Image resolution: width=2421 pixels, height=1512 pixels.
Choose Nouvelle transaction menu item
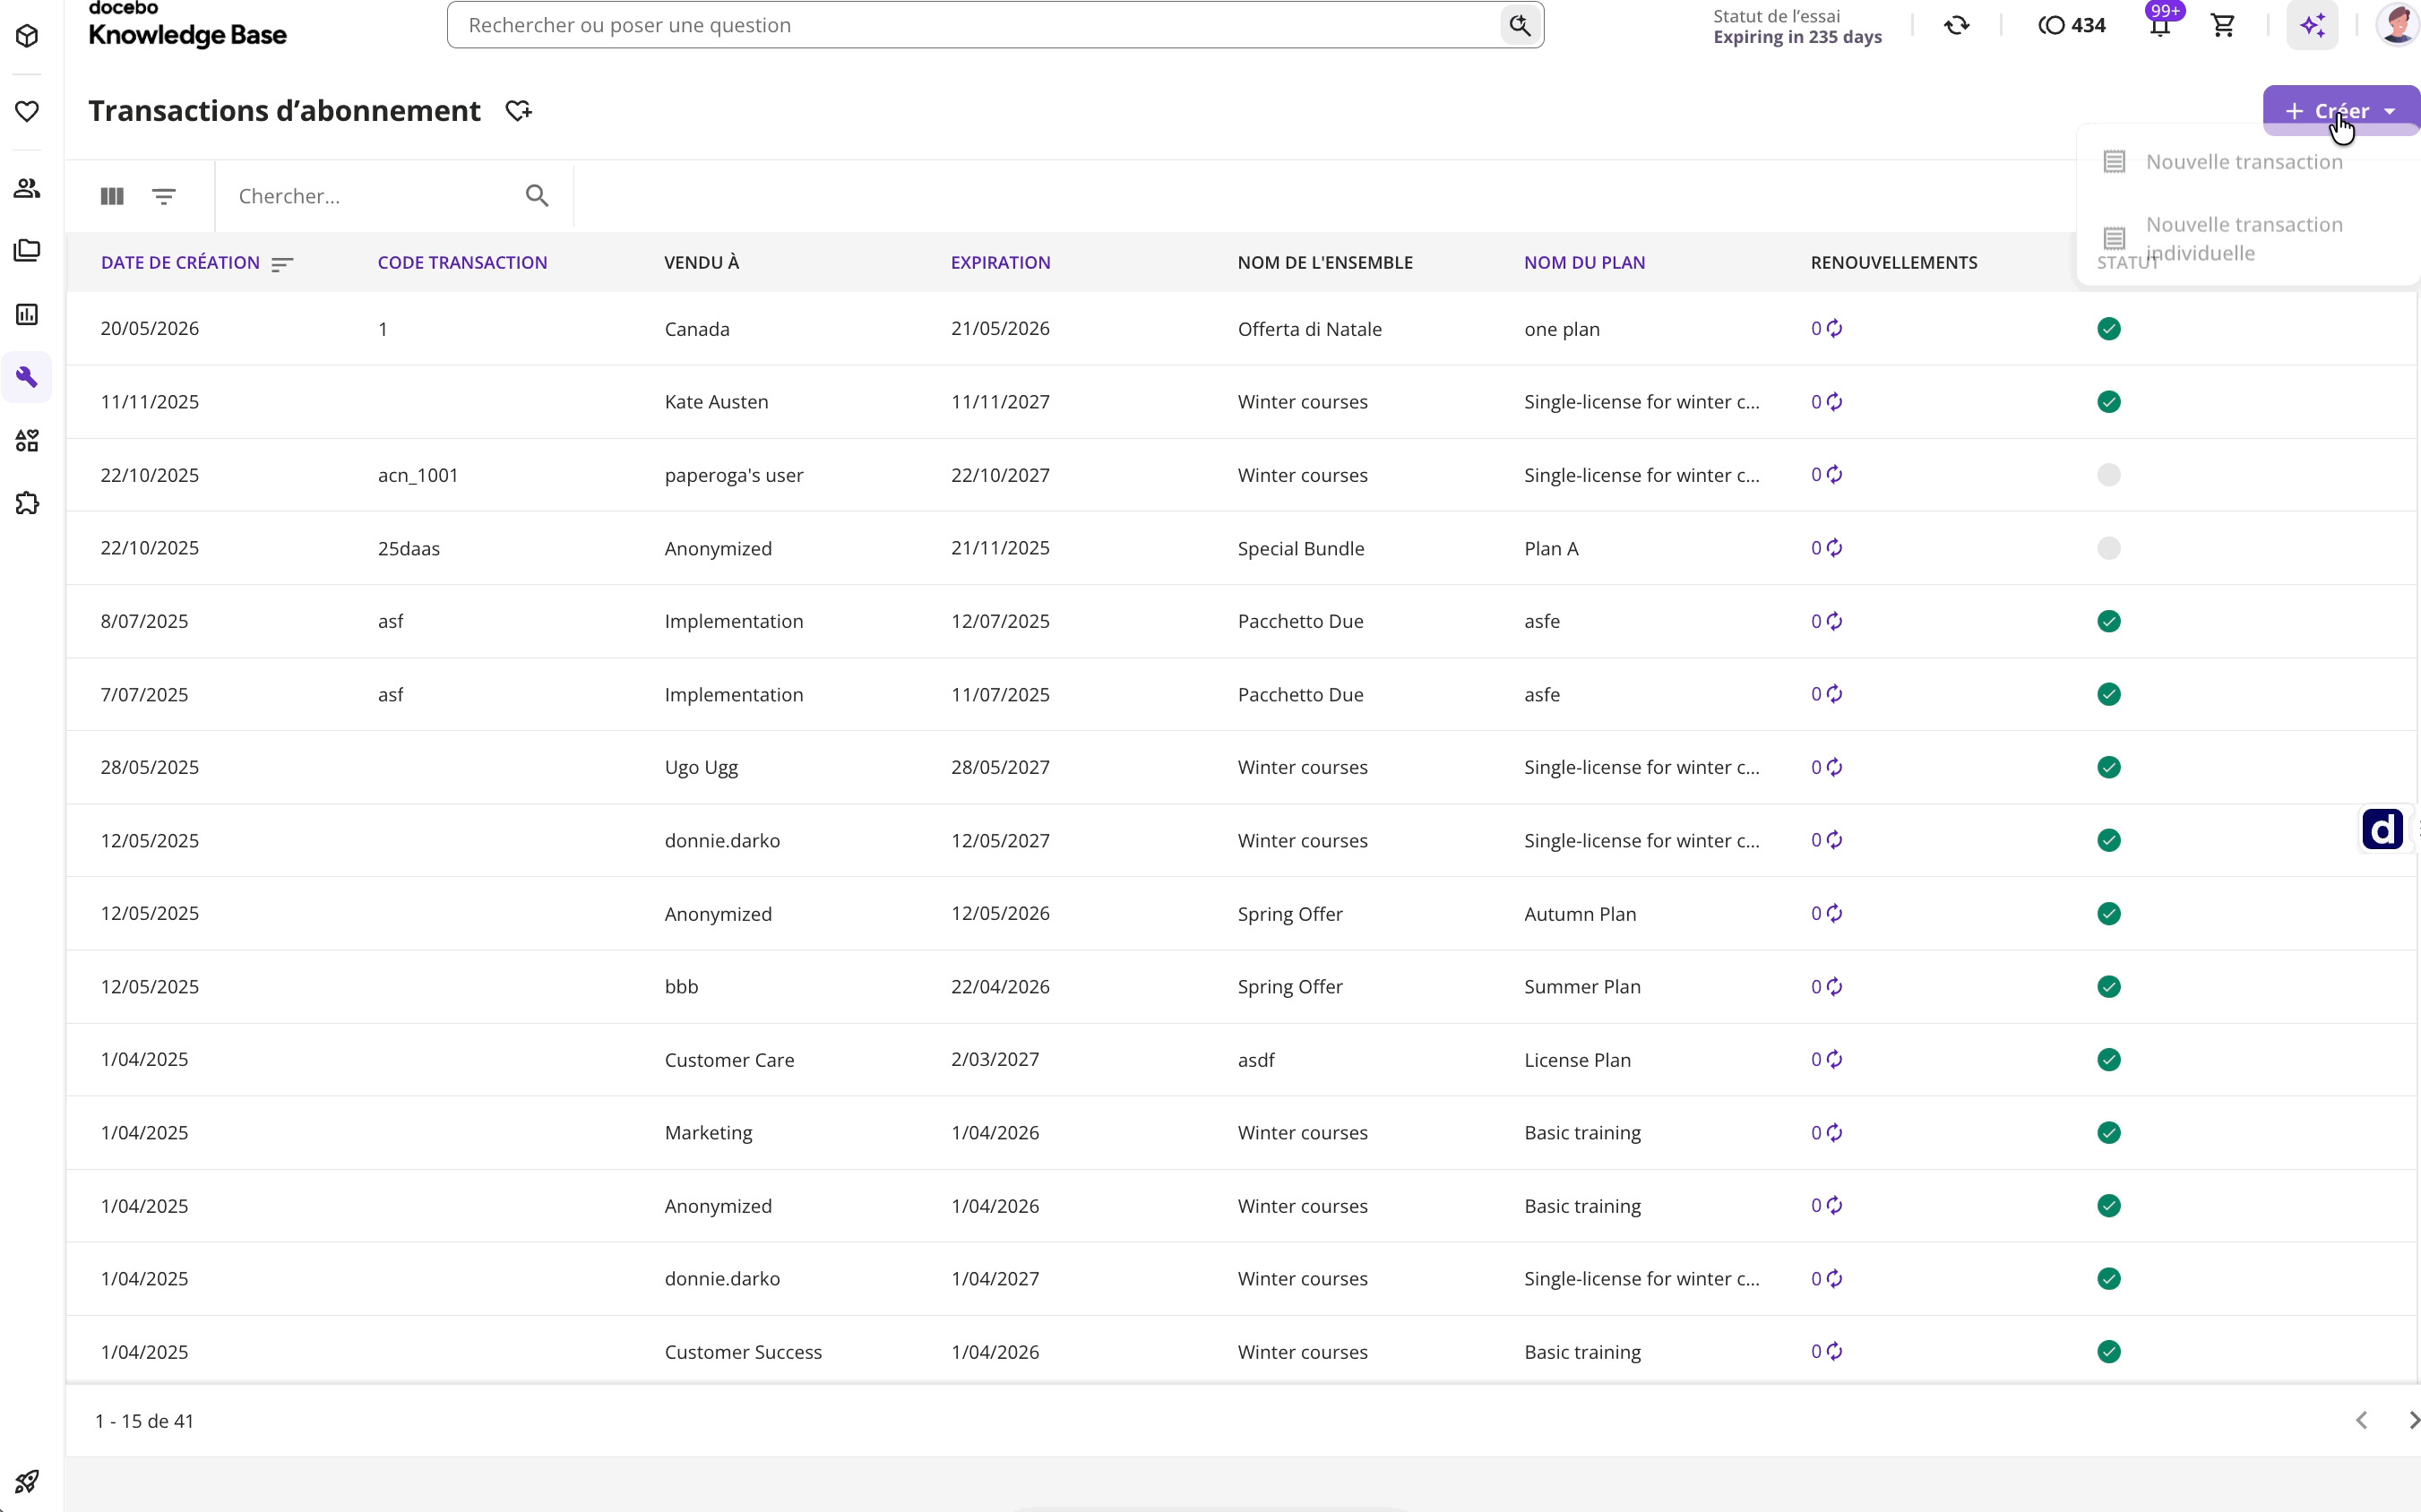(2248, 162)
